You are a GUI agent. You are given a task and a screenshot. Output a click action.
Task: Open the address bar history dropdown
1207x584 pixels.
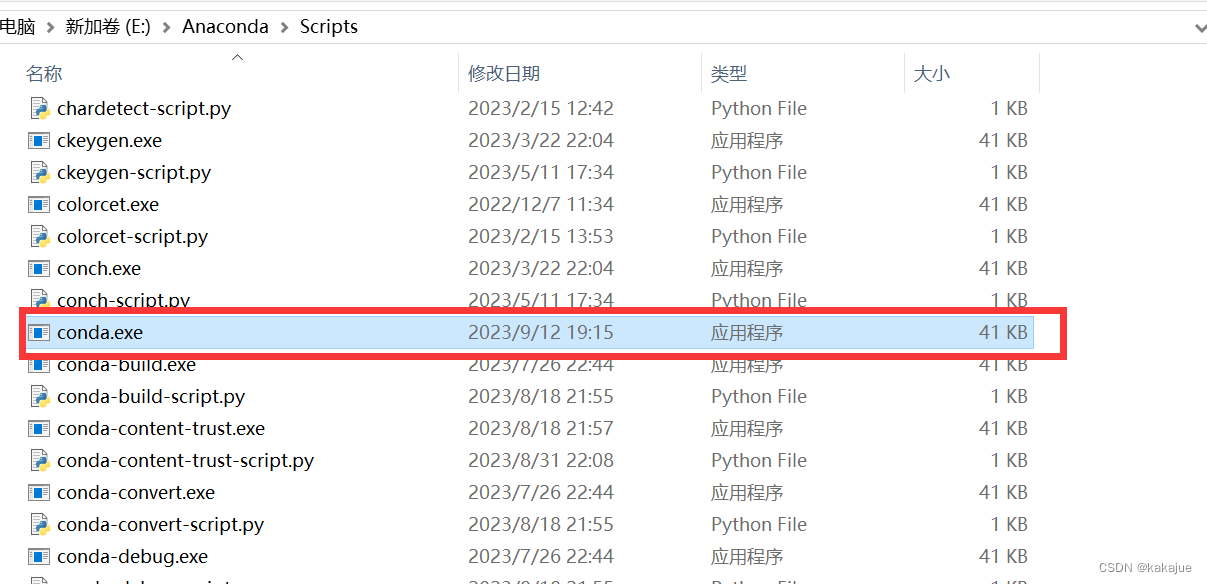pyautogui.click(x=1196, y=26)
